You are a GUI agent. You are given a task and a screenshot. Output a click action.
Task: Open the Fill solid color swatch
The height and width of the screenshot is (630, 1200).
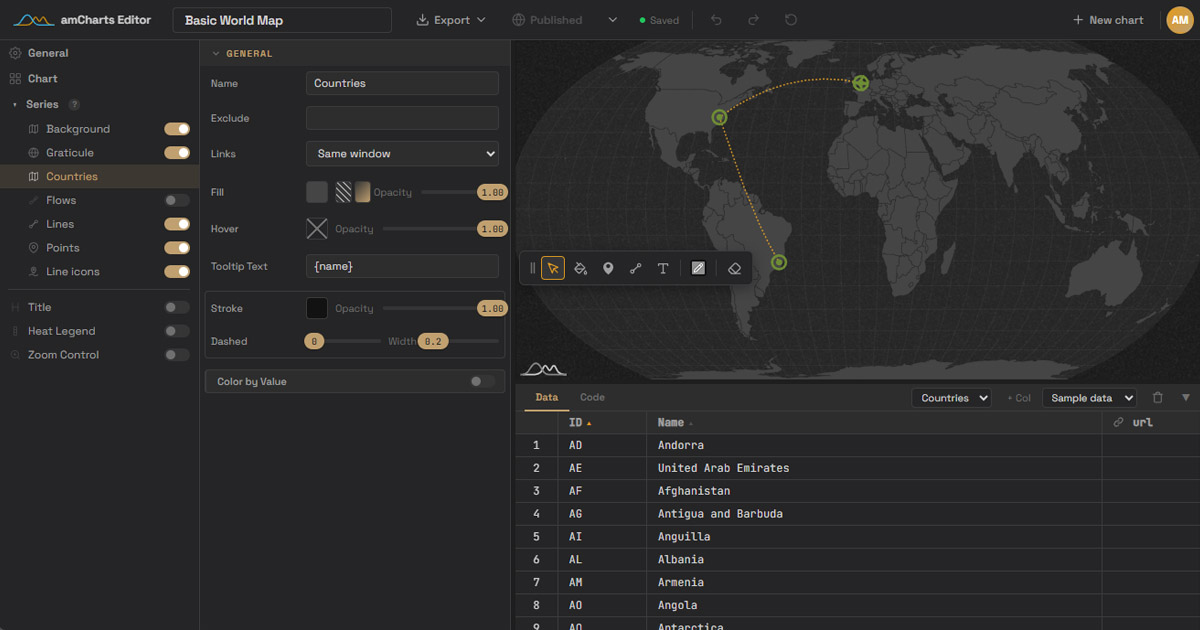coord(317,192)
